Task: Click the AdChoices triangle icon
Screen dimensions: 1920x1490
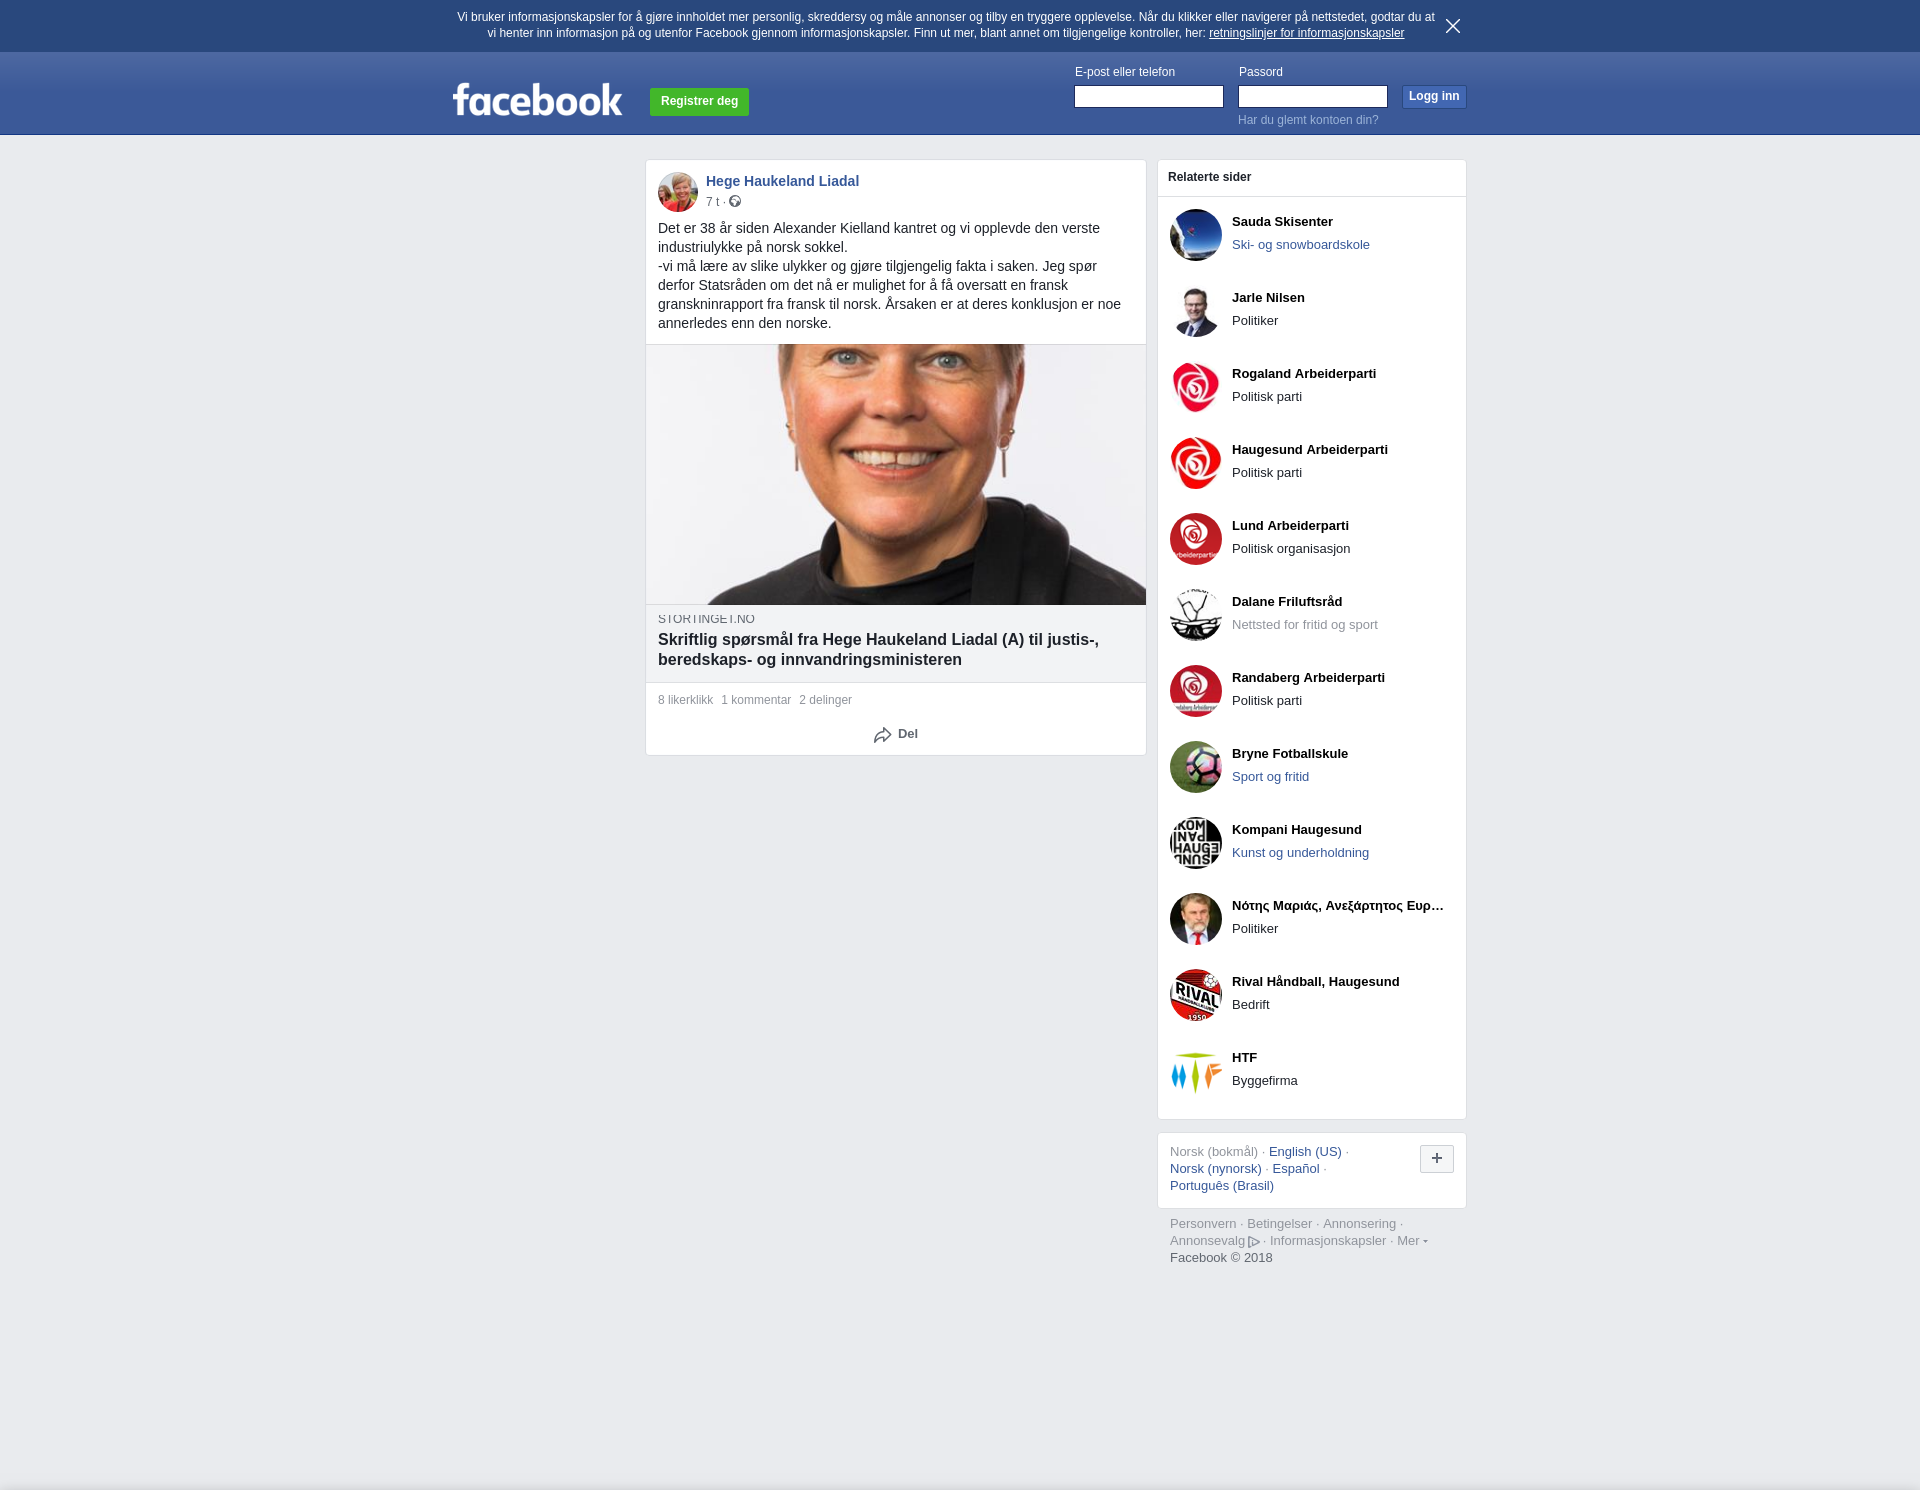Action: pos(1254,1242)
